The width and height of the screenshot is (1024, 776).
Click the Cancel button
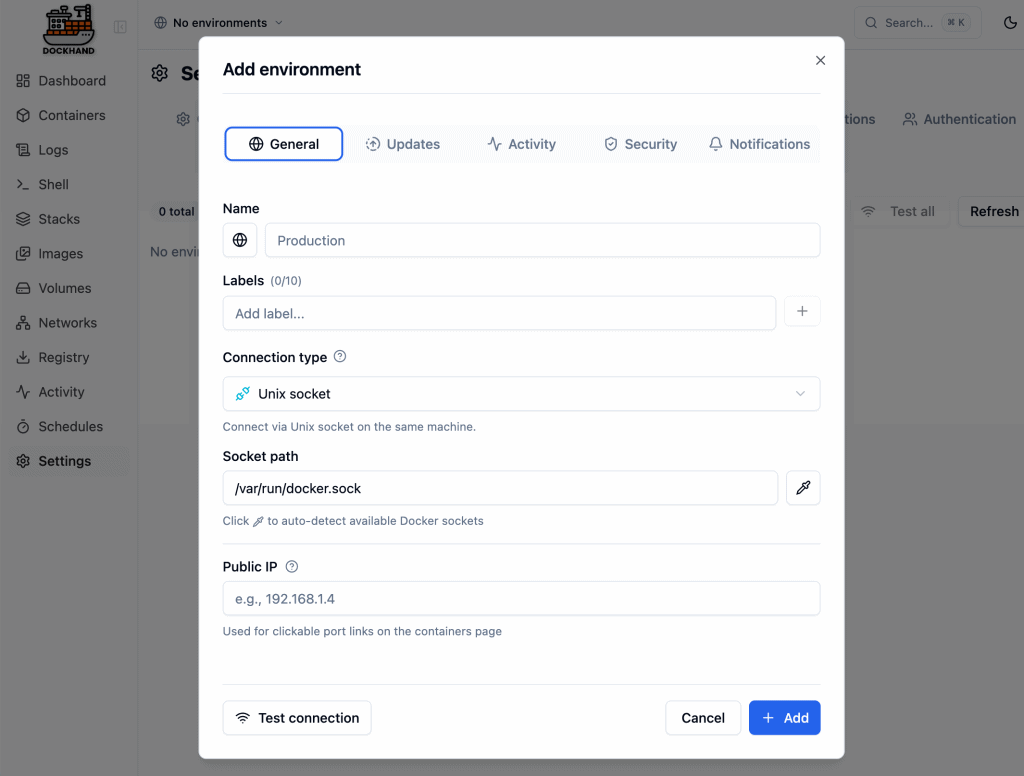point(703,718)
